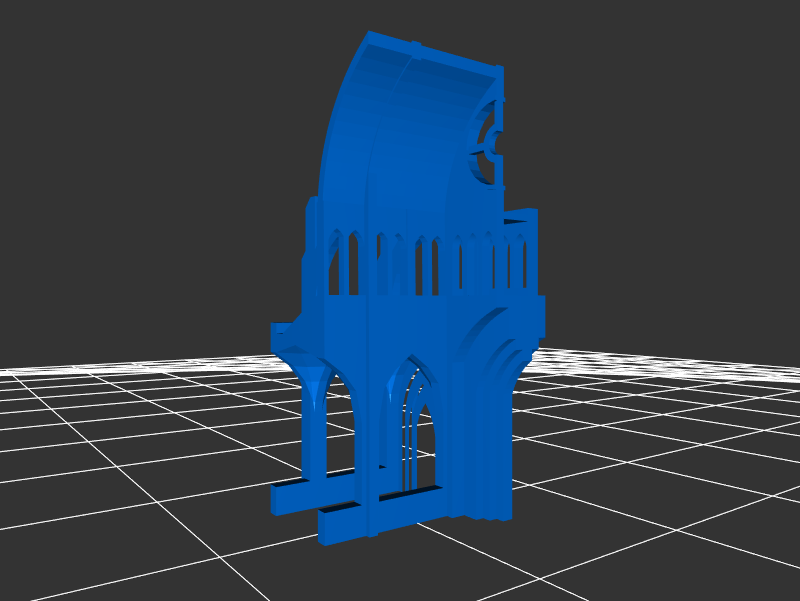Click the rear base beam's left end
The height and width of the screenshot is (601, 800).
282,496
